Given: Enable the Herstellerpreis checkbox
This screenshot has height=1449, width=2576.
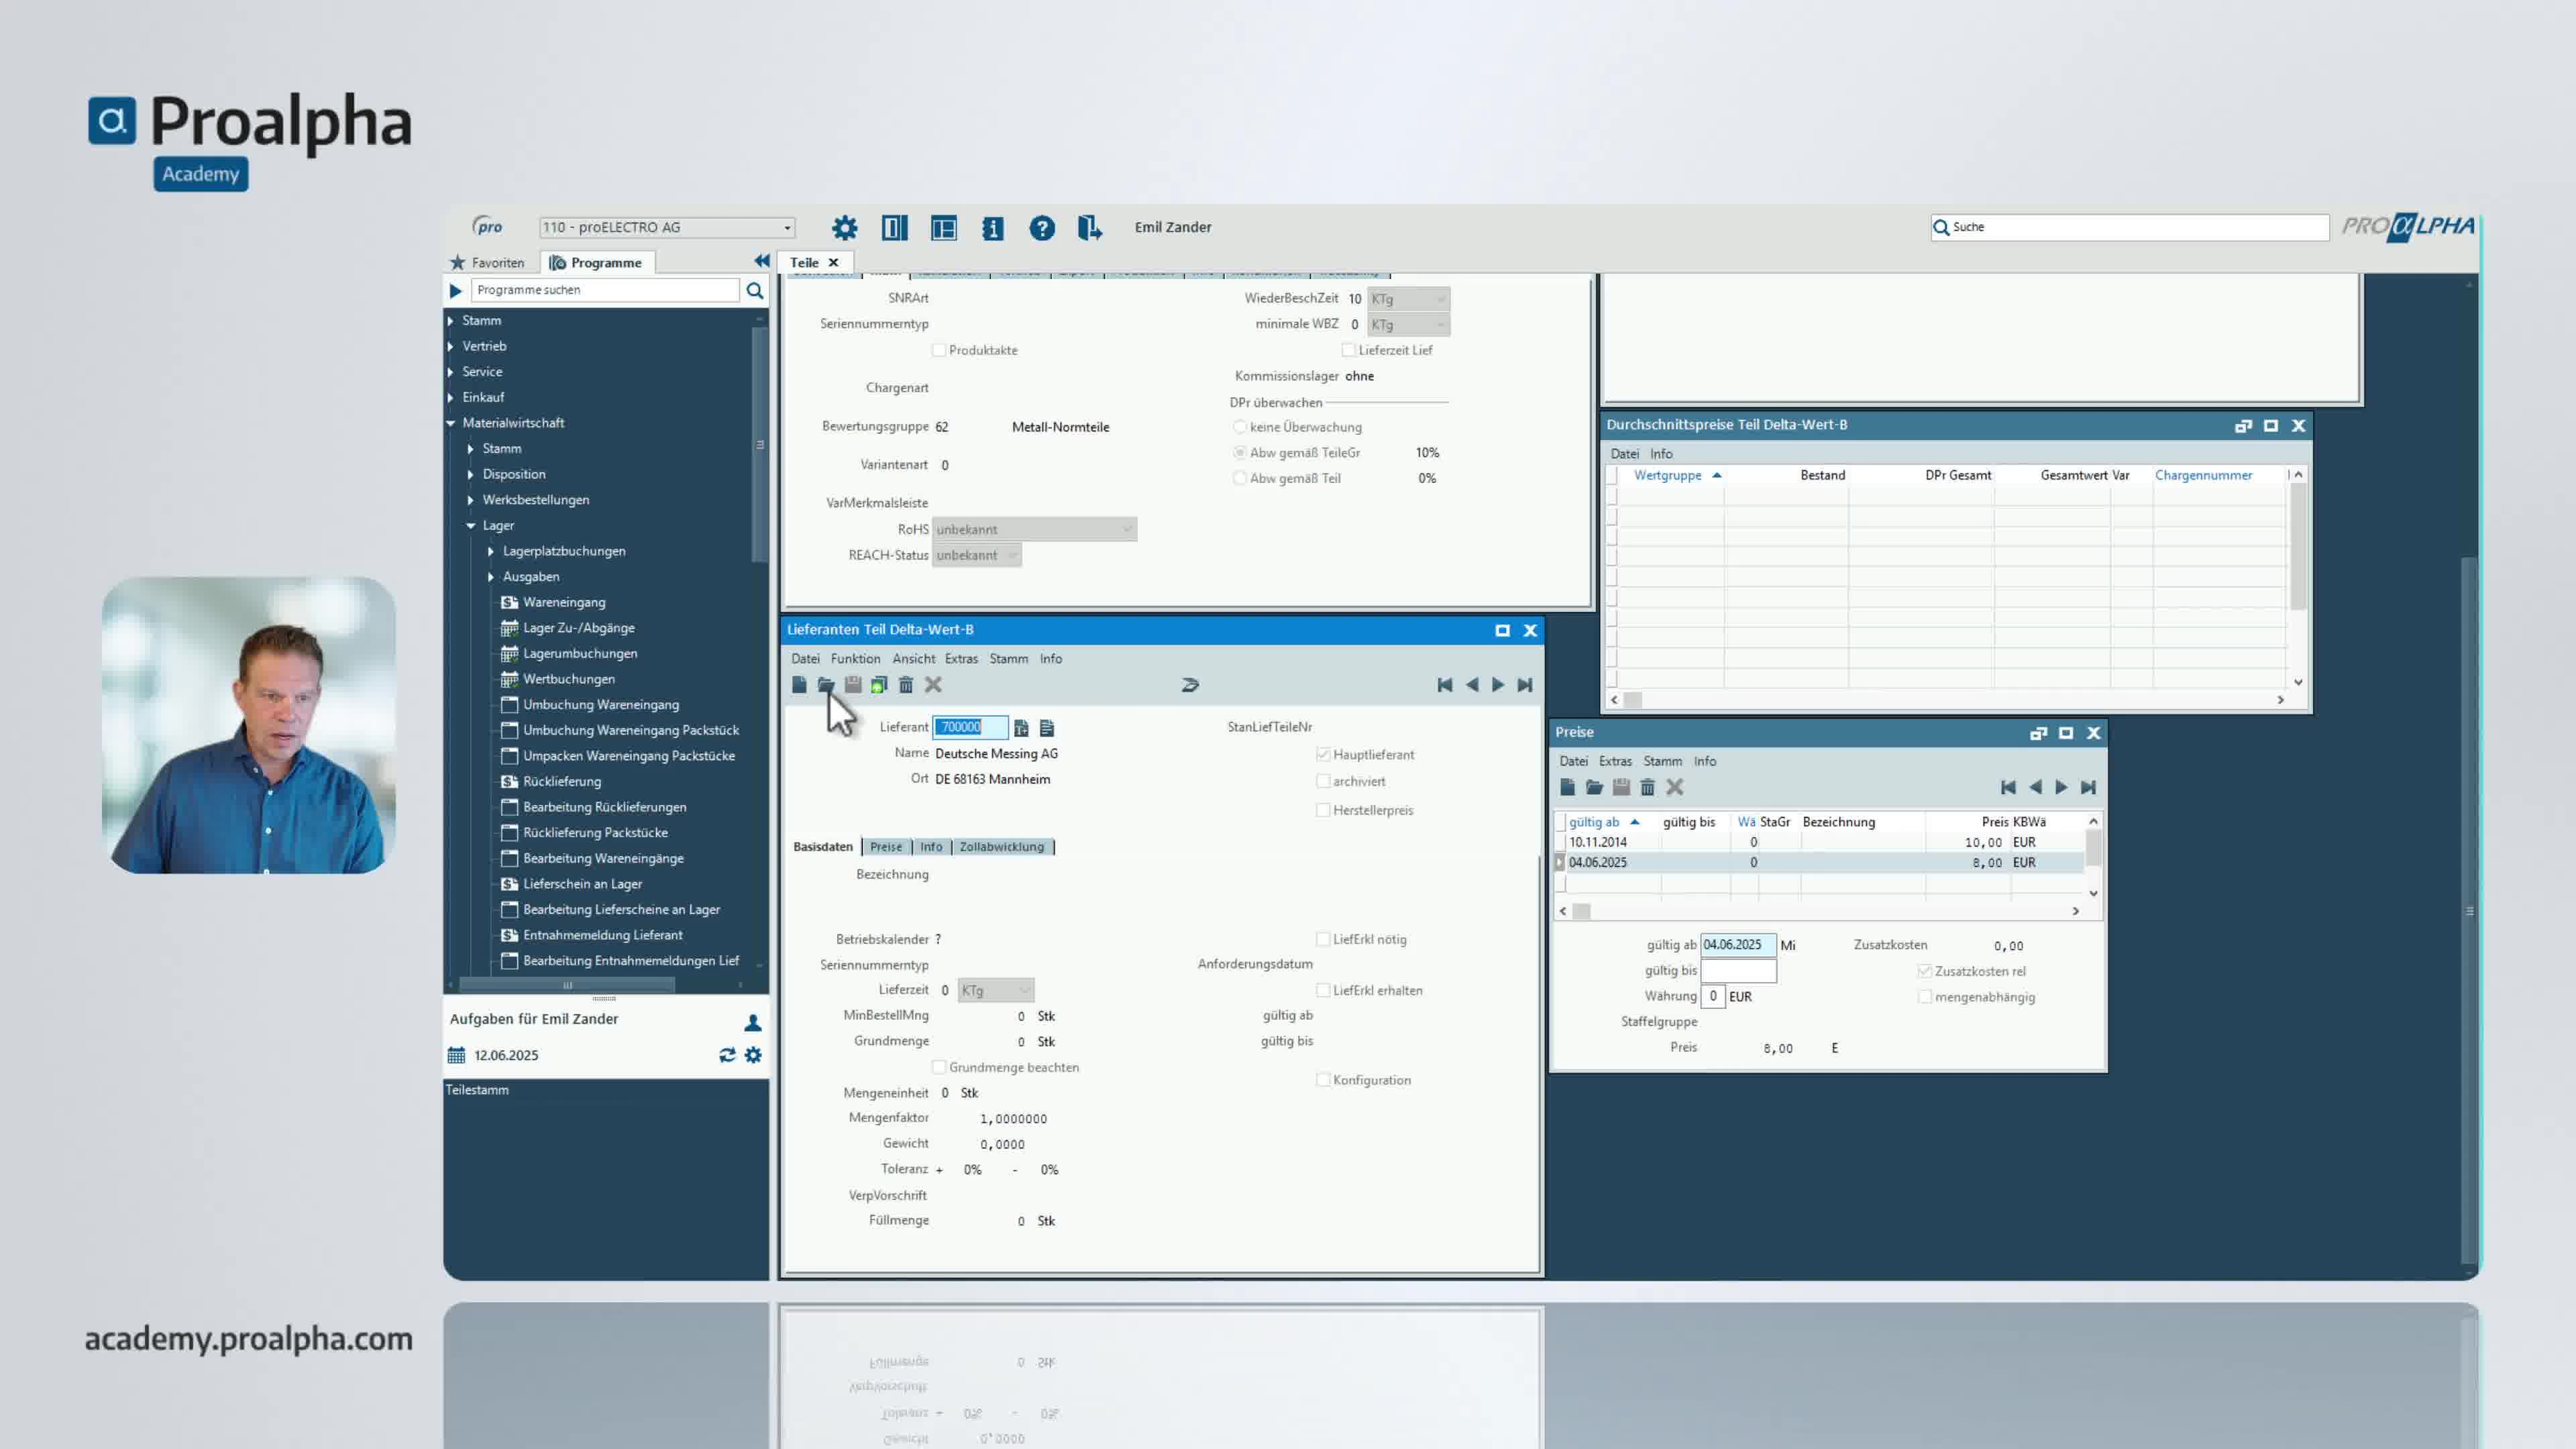Looking at the screenshot, I should pyautogui.click(x=1323, y=810).
